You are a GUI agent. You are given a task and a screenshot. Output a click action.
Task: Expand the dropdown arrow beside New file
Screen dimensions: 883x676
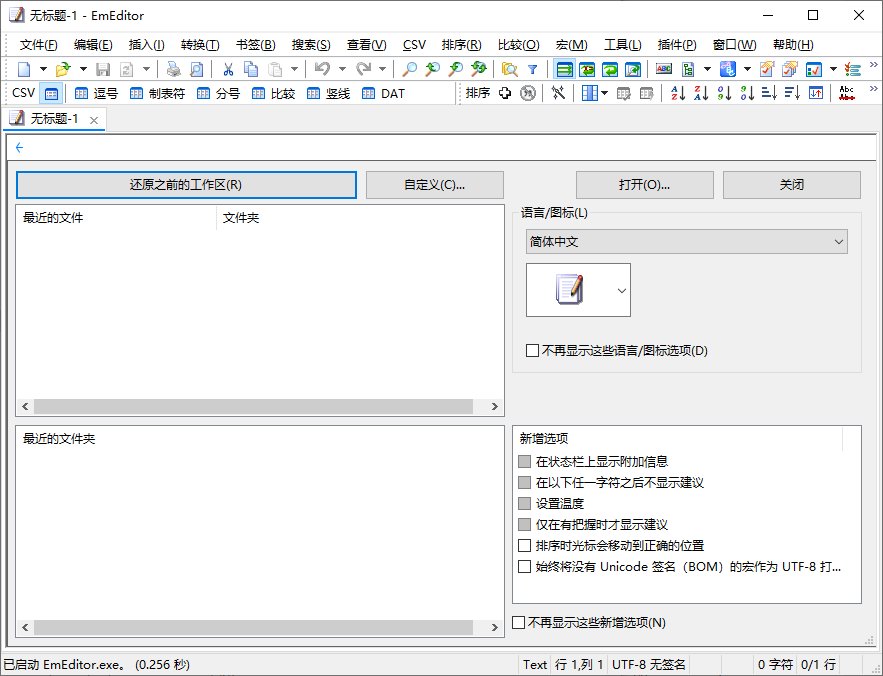point(43,69)
